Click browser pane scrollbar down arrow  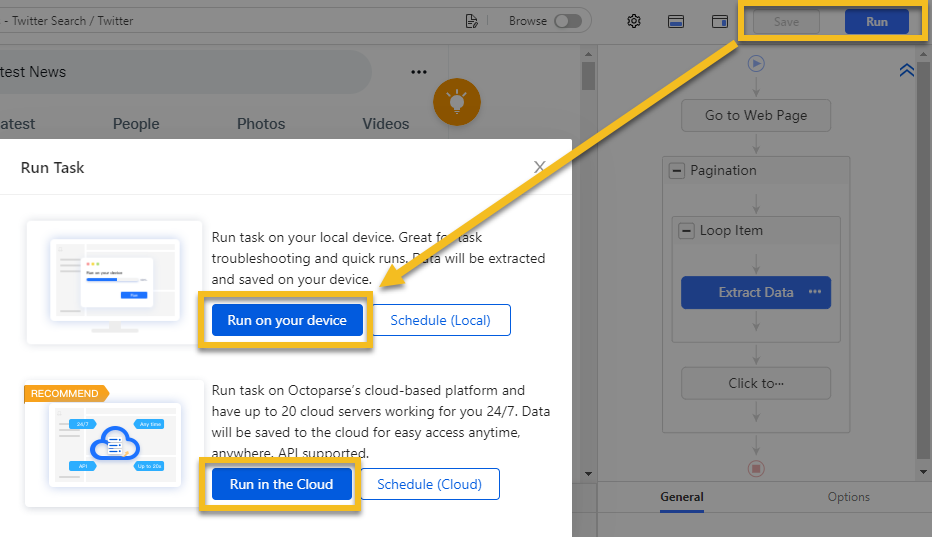point(588,474)
